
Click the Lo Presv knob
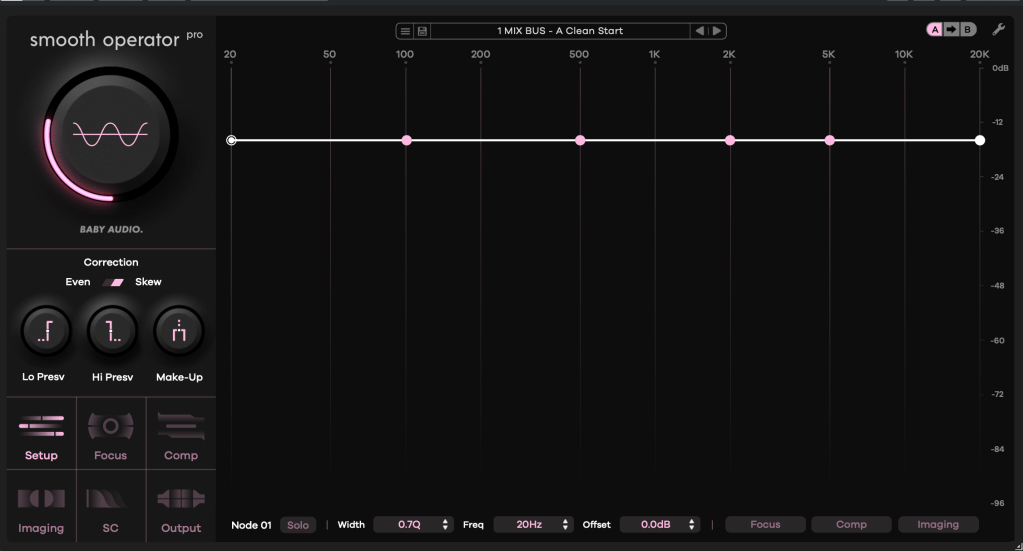[46, 331]
